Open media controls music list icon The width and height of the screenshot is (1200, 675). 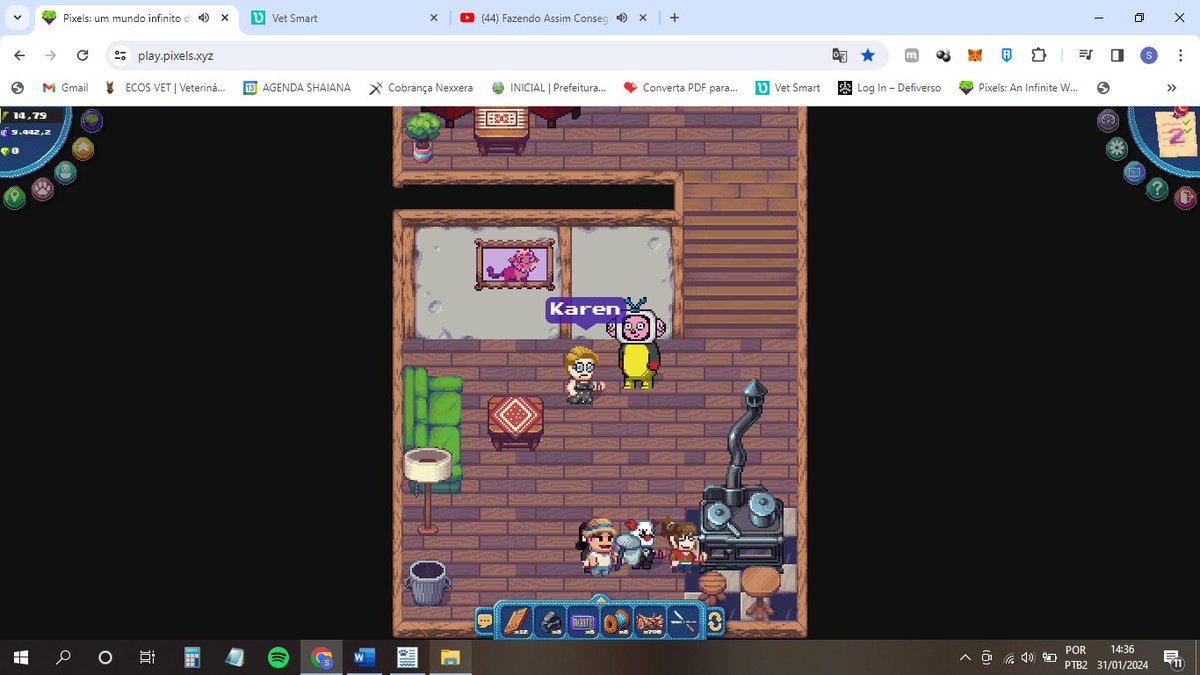coord(1085,55)
